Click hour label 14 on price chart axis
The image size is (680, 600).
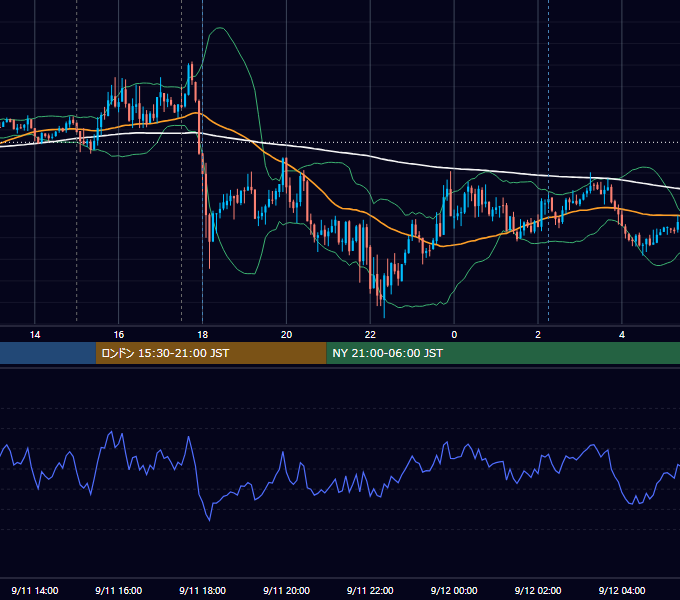tap(35, 335)
